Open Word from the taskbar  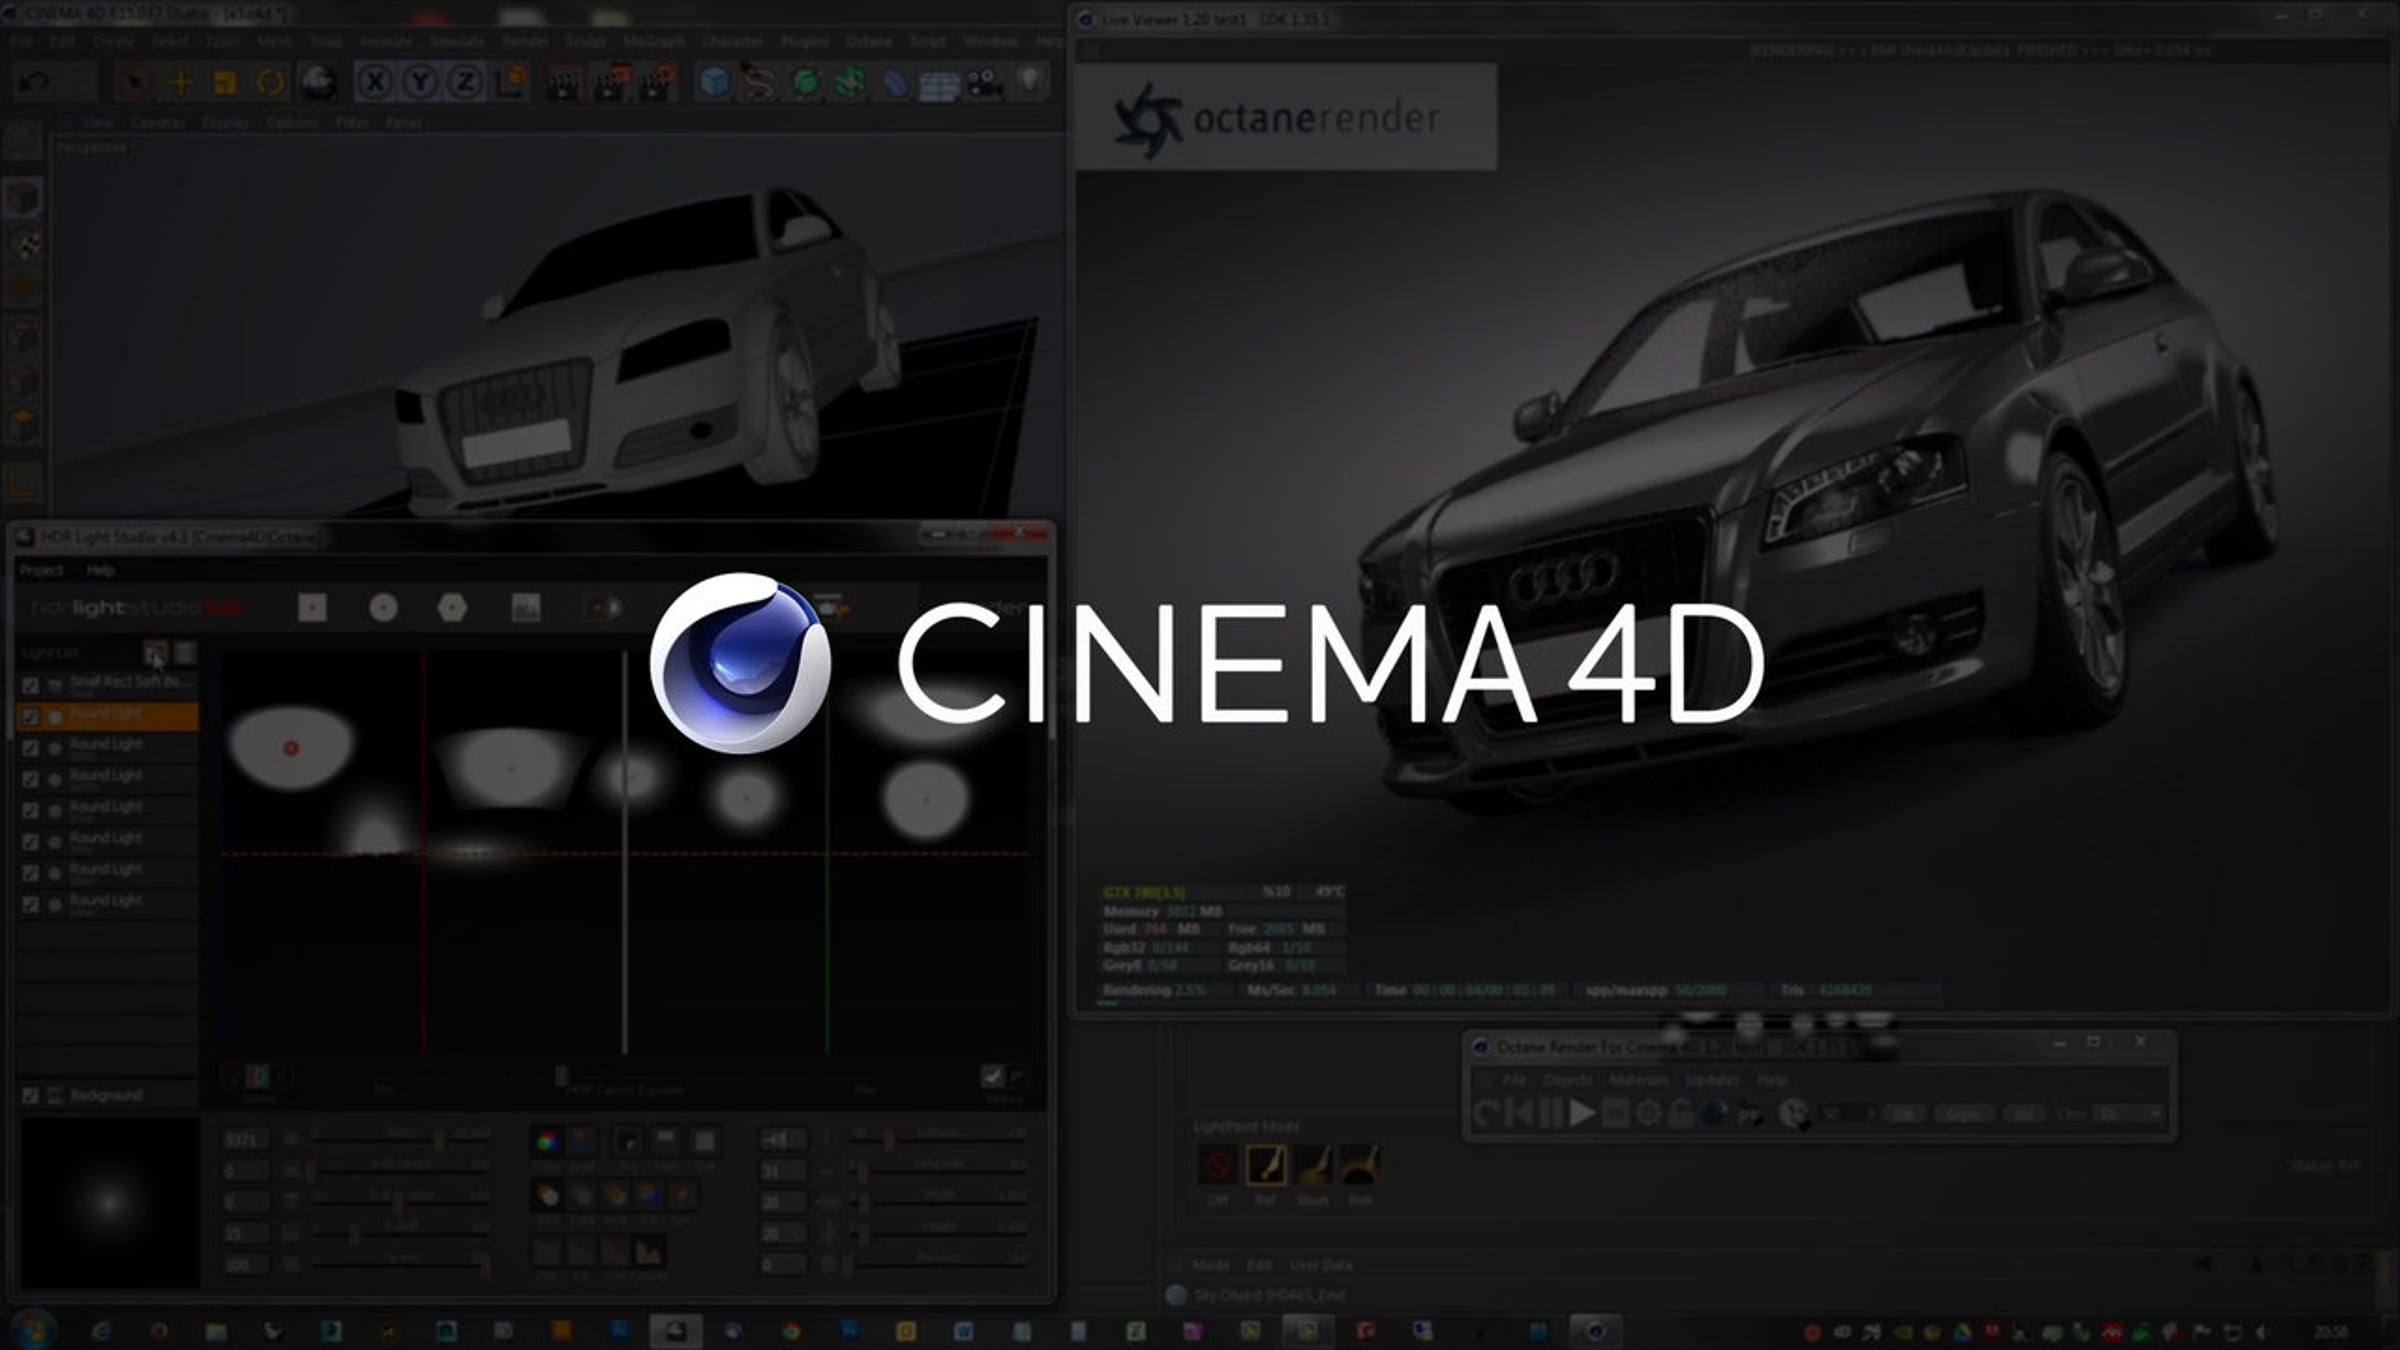coord(963,1331)
